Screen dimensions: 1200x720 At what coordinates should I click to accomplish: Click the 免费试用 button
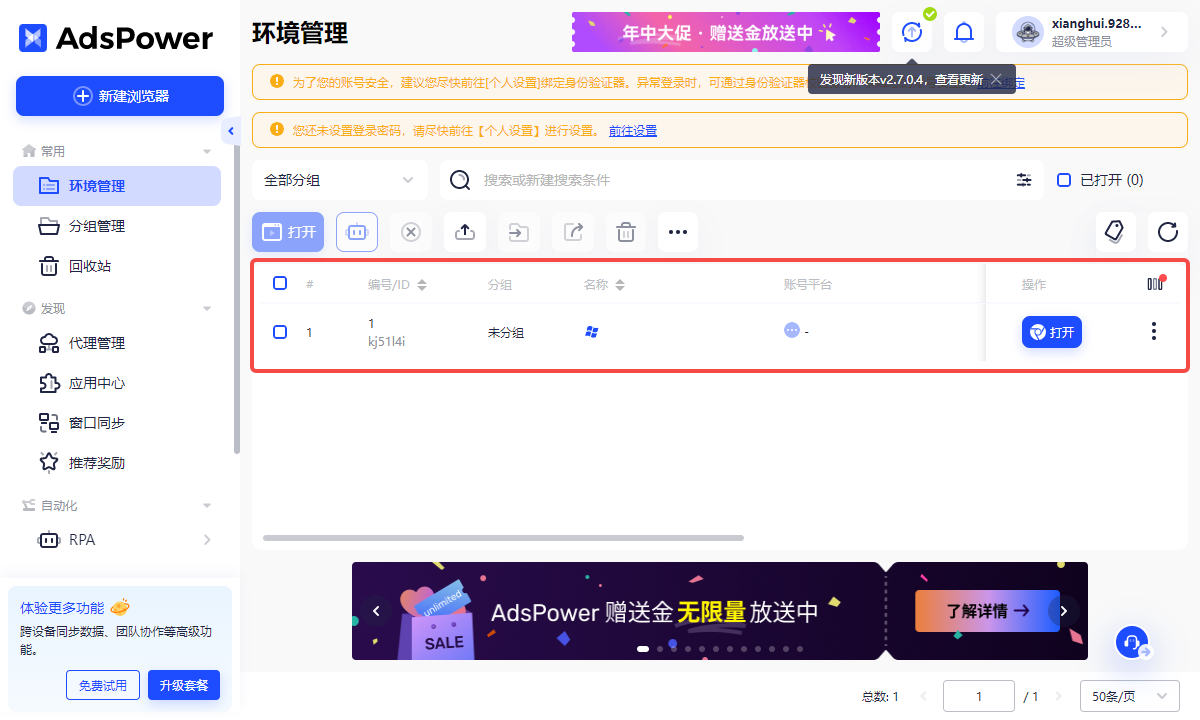point(103,685)
